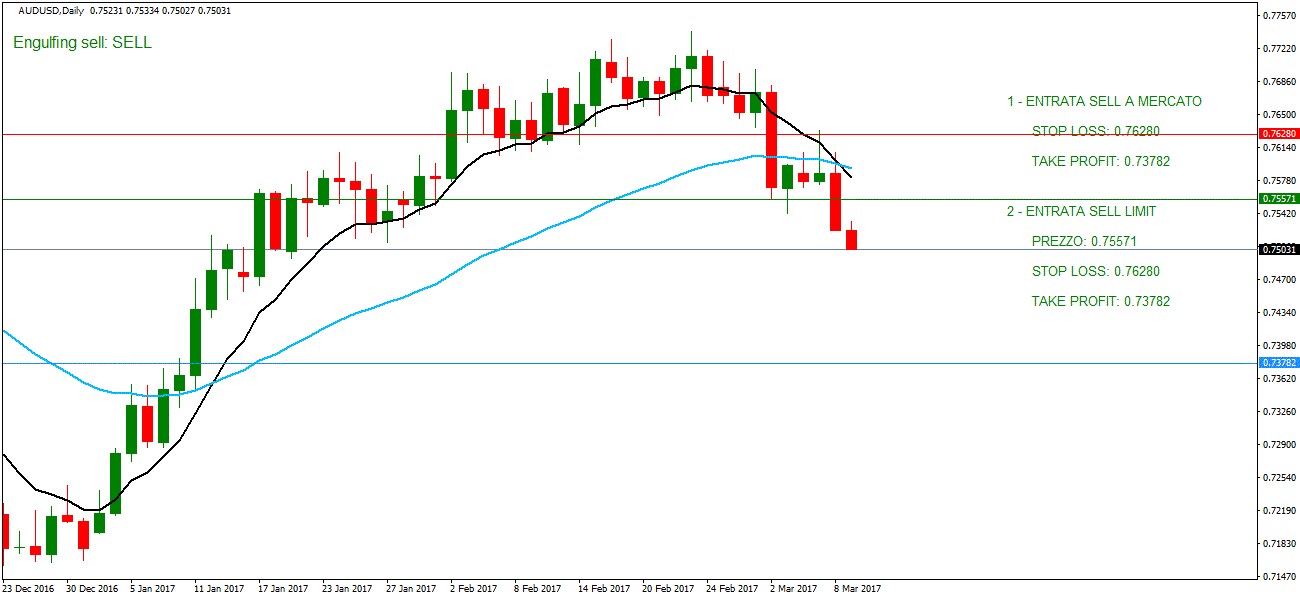Image resolution: width=1300 pixels, height=600 pixels.
Task: Click the 0.72190 price axis label
Action: pyautogui.click(x=1279, y=510)
